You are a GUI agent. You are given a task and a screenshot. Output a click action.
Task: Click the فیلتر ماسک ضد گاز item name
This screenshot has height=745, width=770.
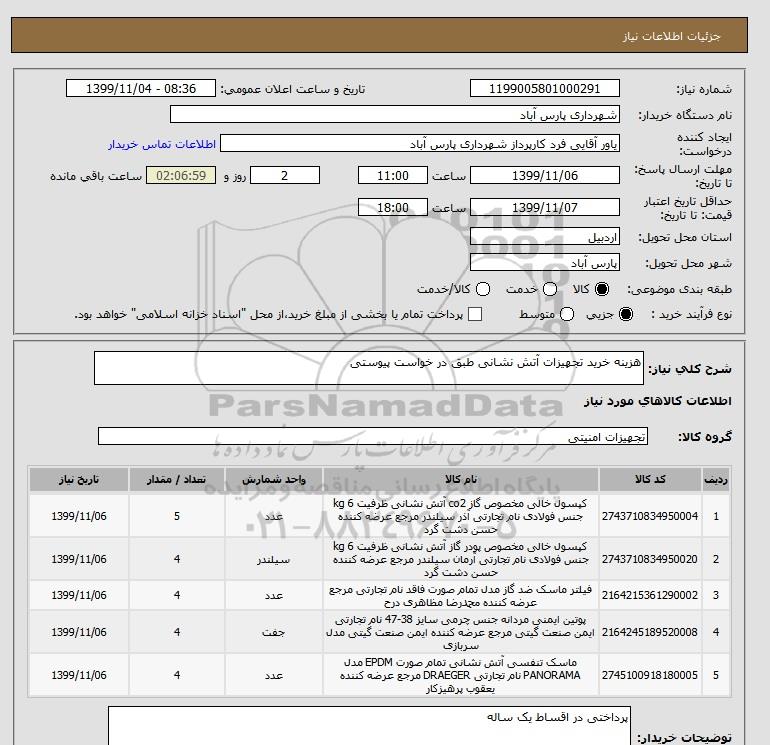coord(461,595)
